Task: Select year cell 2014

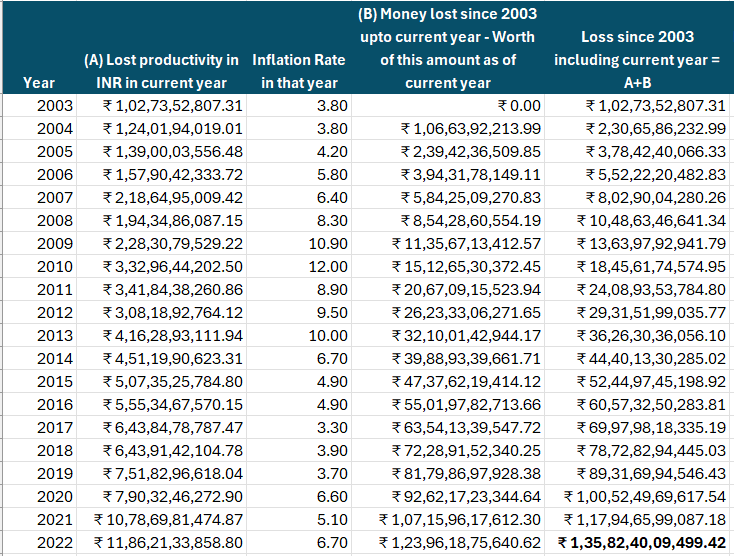Action: click(39, 358)
